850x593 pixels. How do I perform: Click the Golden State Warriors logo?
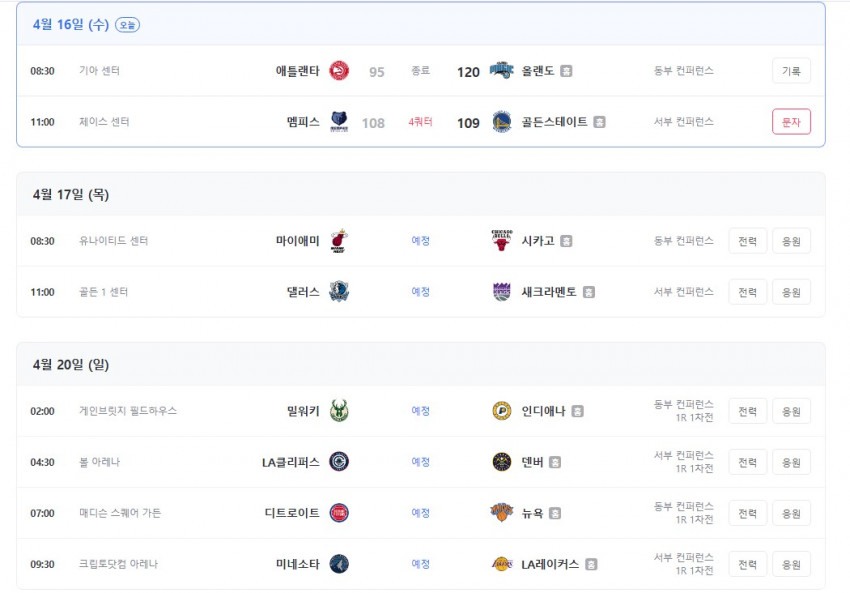coord(501,121)
